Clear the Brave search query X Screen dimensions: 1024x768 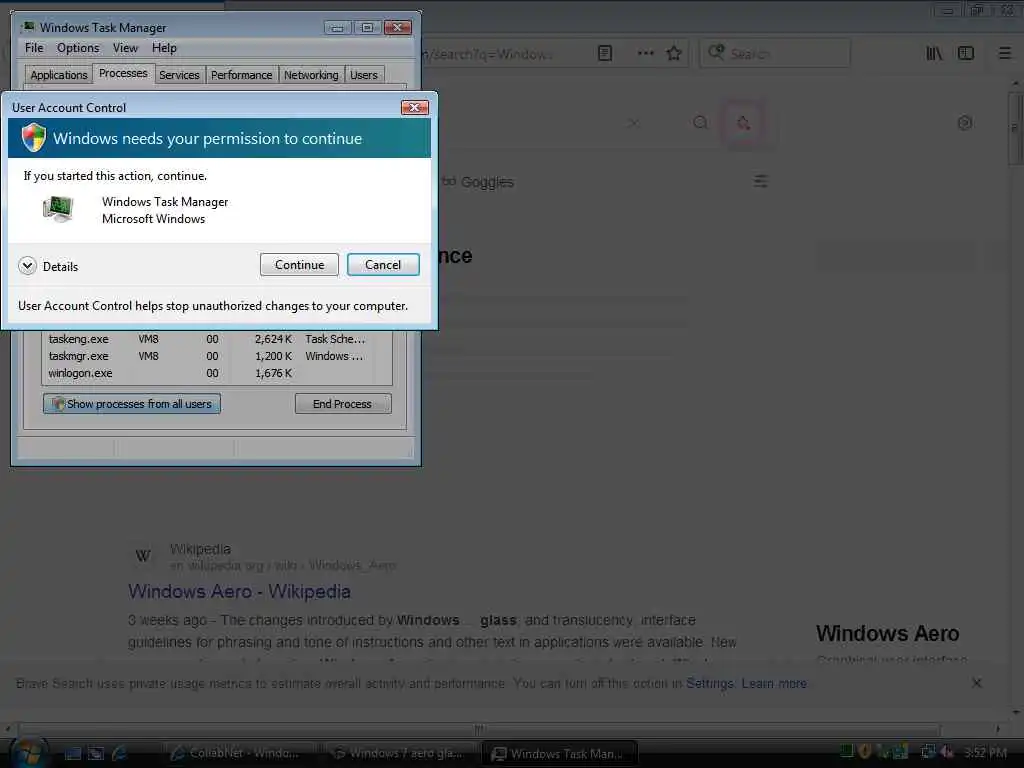633,123
